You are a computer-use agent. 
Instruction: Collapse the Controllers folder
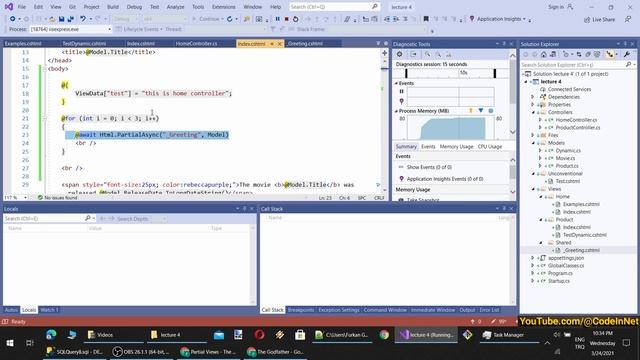coord(533,112)
